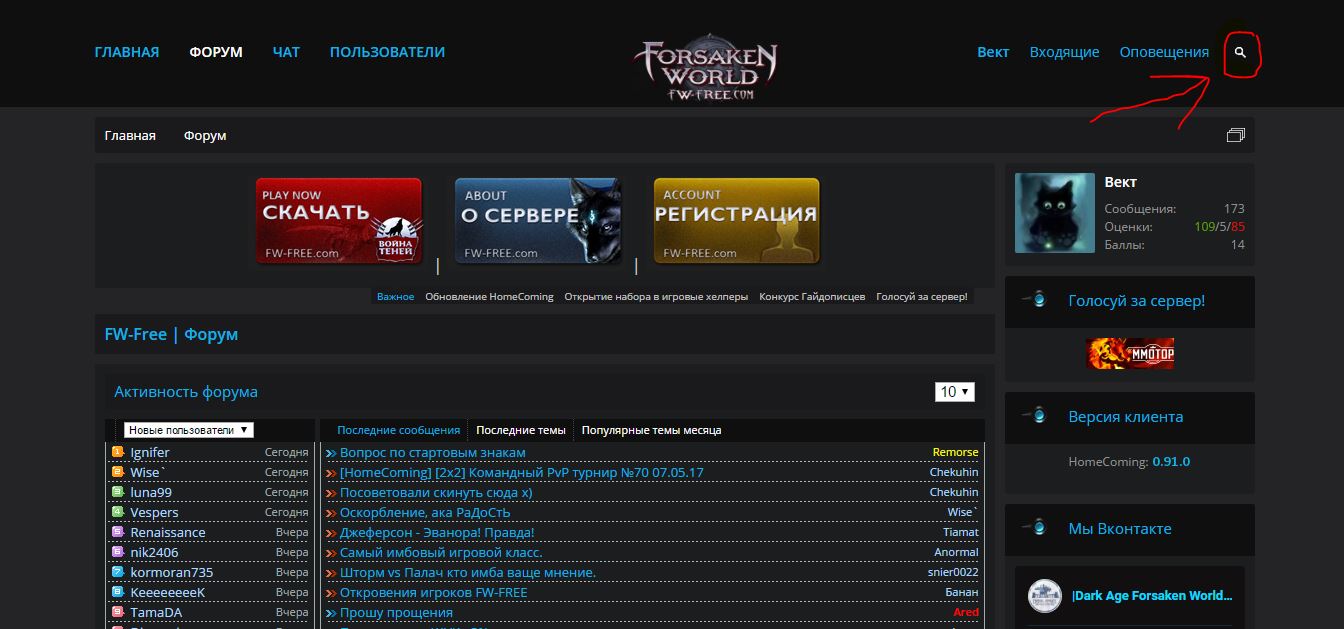The width and height of the screenshot is (1344, 629).
Task: Click the user icon beside KeeeeeeeeK
Action: (x=118, y=592)
